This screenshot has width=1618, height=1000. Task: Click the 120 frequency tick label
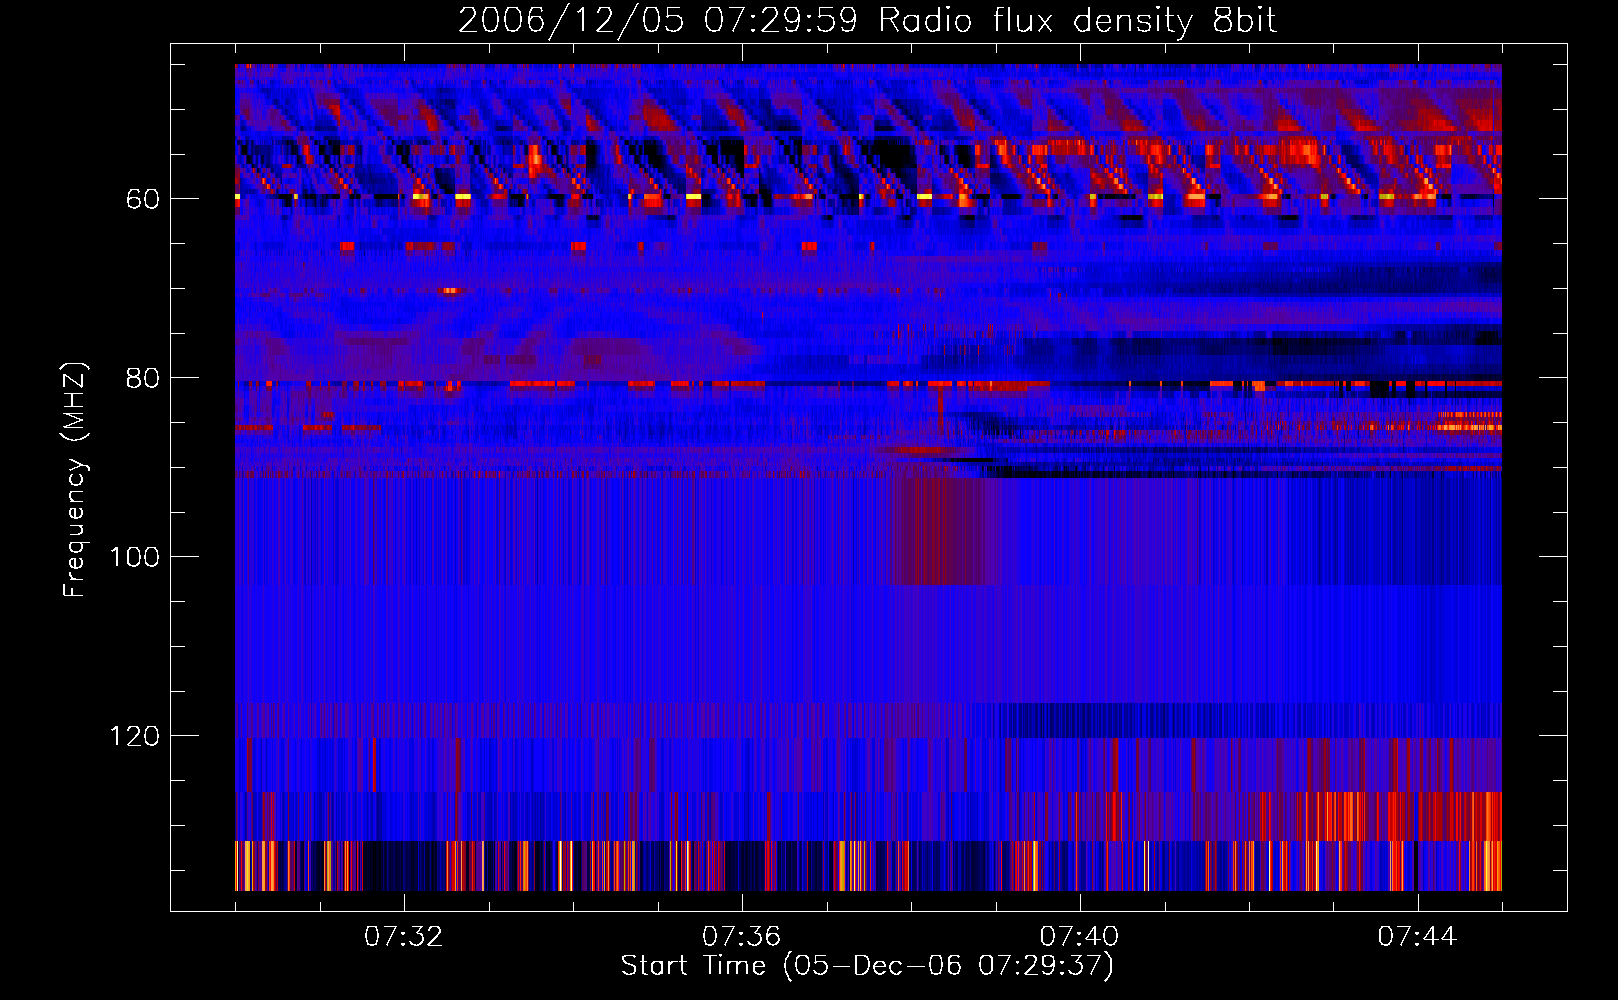coord(134,736)
